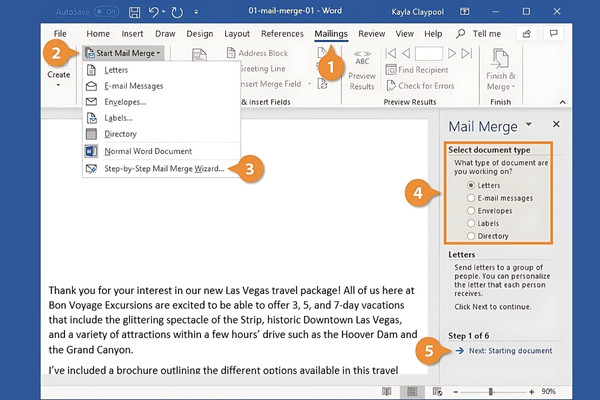Open the Design tab
The width and height of the screenshot is (600, 400).
click(x=200, y=34)
